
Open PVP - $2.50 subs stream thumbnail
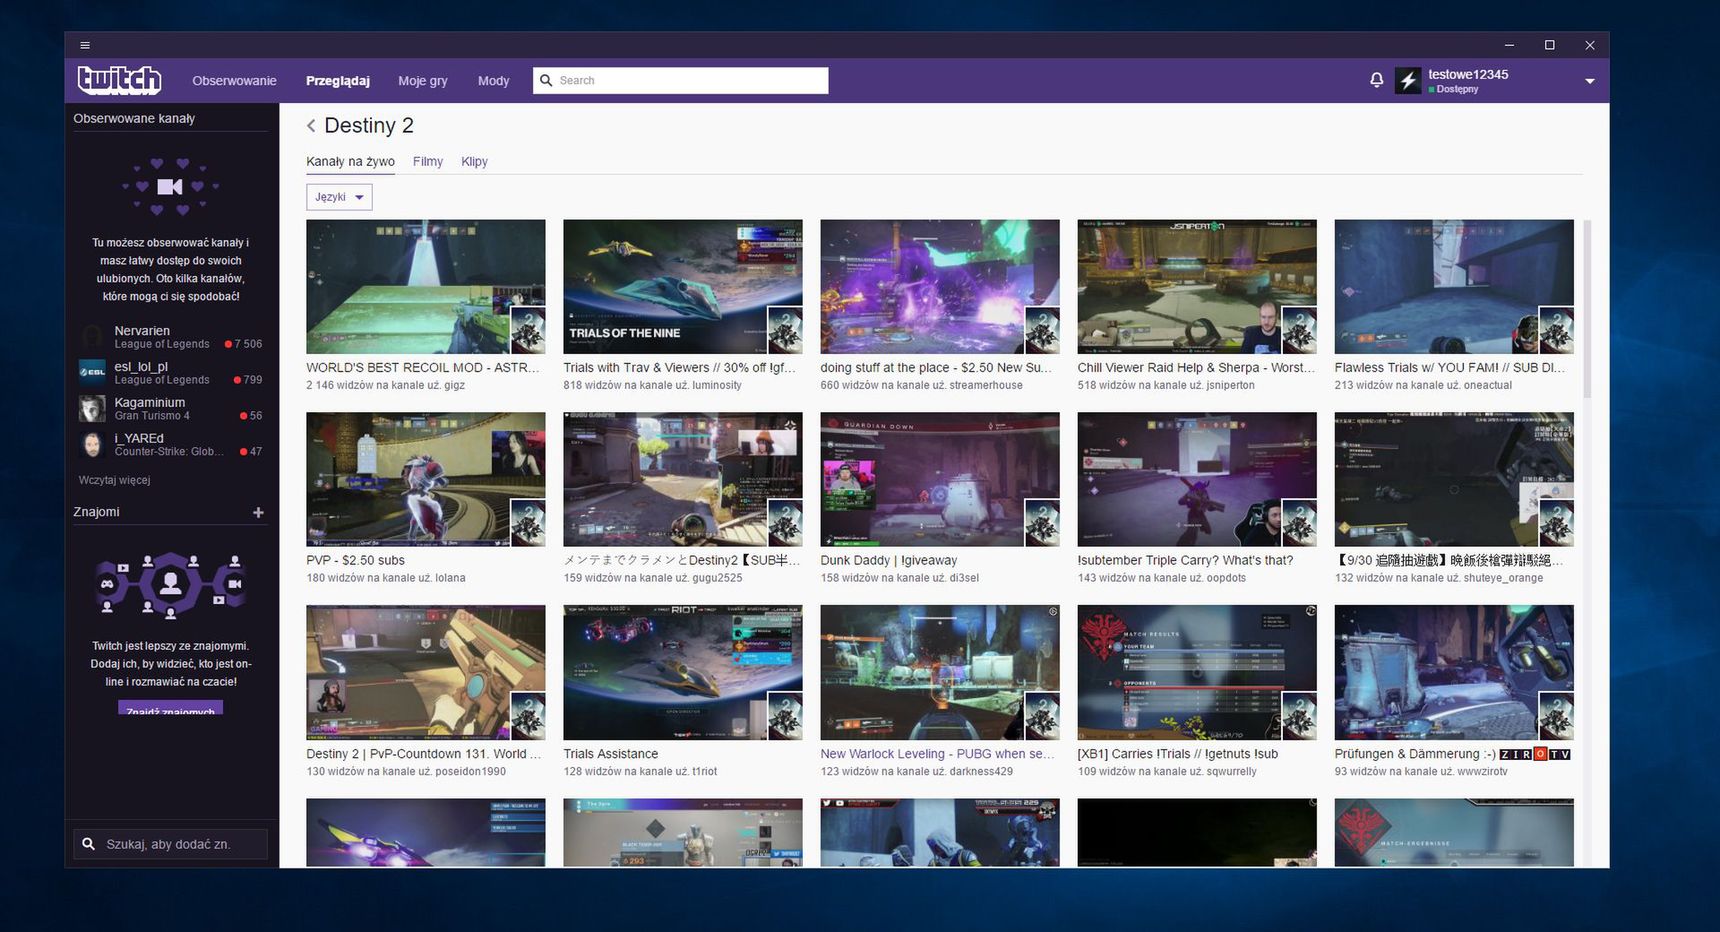426,480
